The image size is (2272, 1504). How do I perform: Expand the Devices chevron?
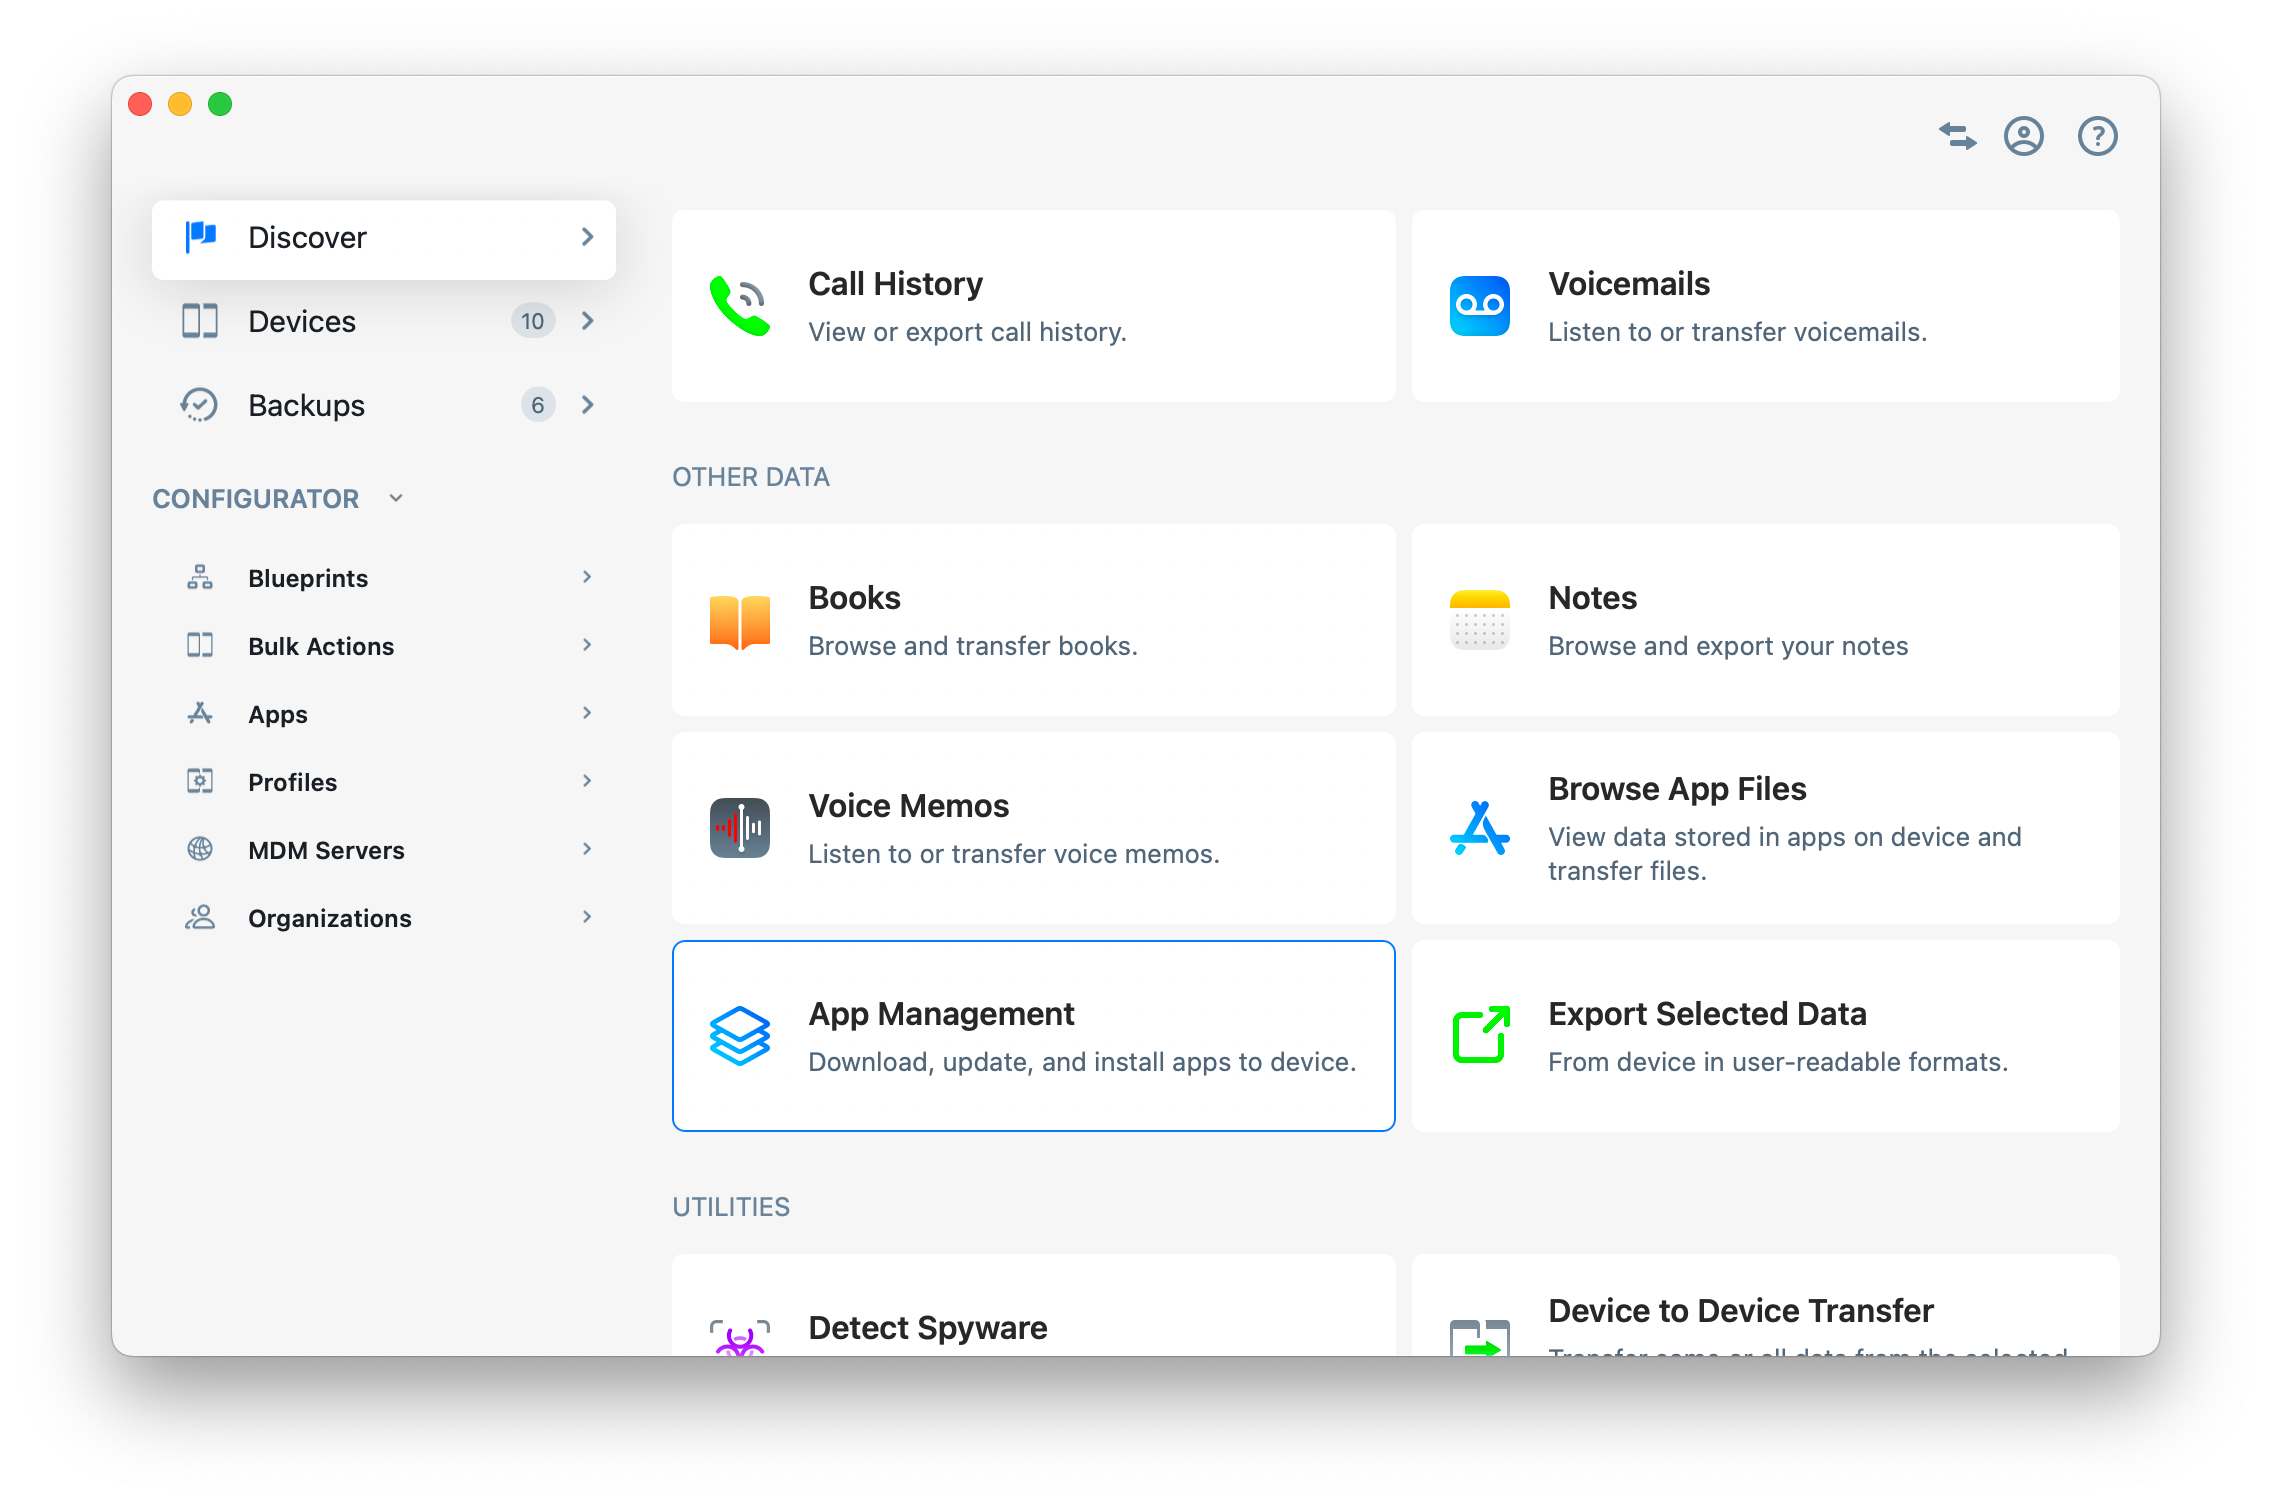coord(587,321)
